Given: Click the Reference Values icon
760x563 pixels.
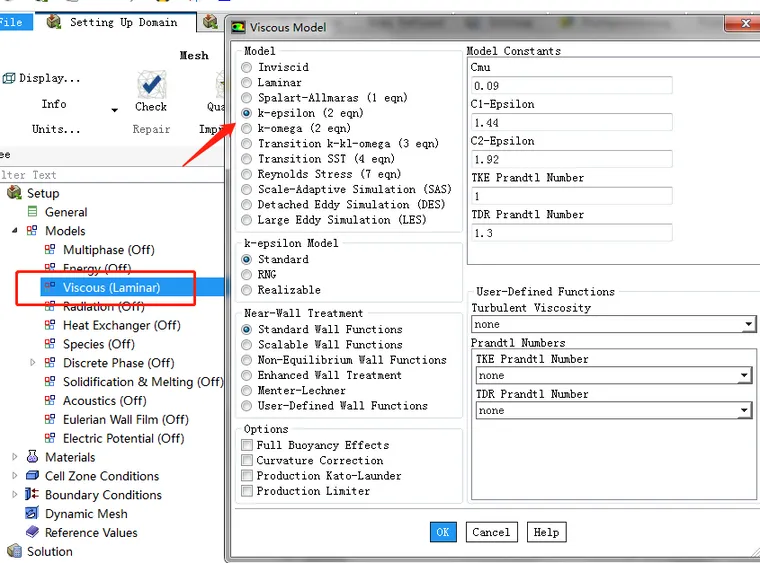Looking at the screenshot, I should pos(32,532).
